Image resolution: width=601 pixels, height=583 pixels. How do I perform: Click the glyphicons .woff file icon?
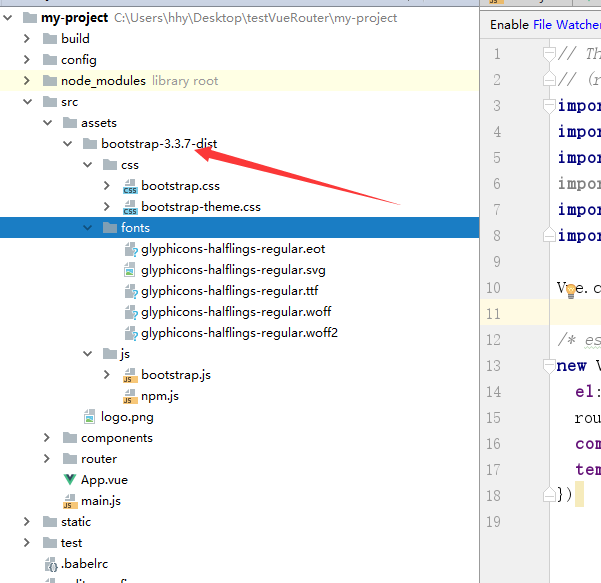click(x=131, y=312)
